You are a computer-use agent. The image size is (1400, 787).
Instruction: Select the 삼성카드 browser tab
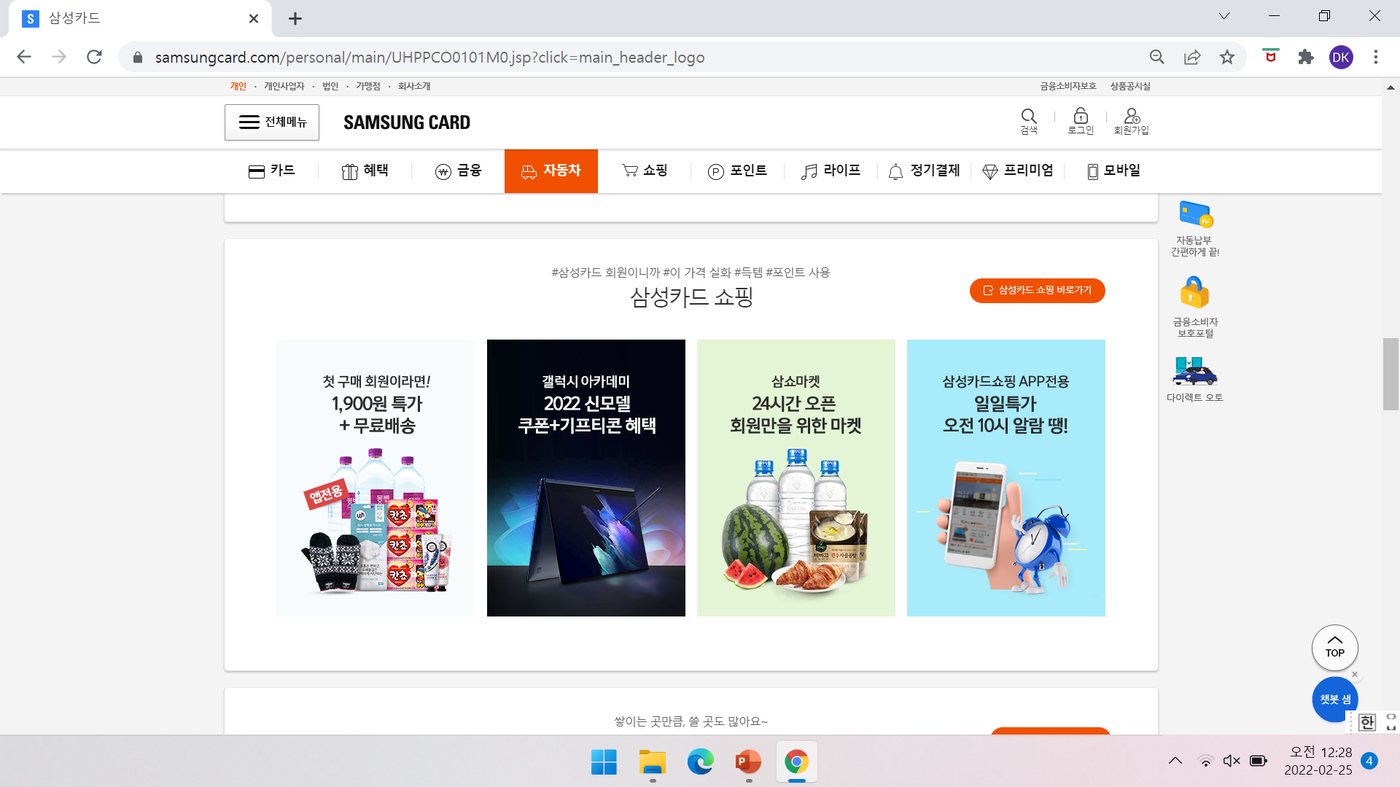140,18
